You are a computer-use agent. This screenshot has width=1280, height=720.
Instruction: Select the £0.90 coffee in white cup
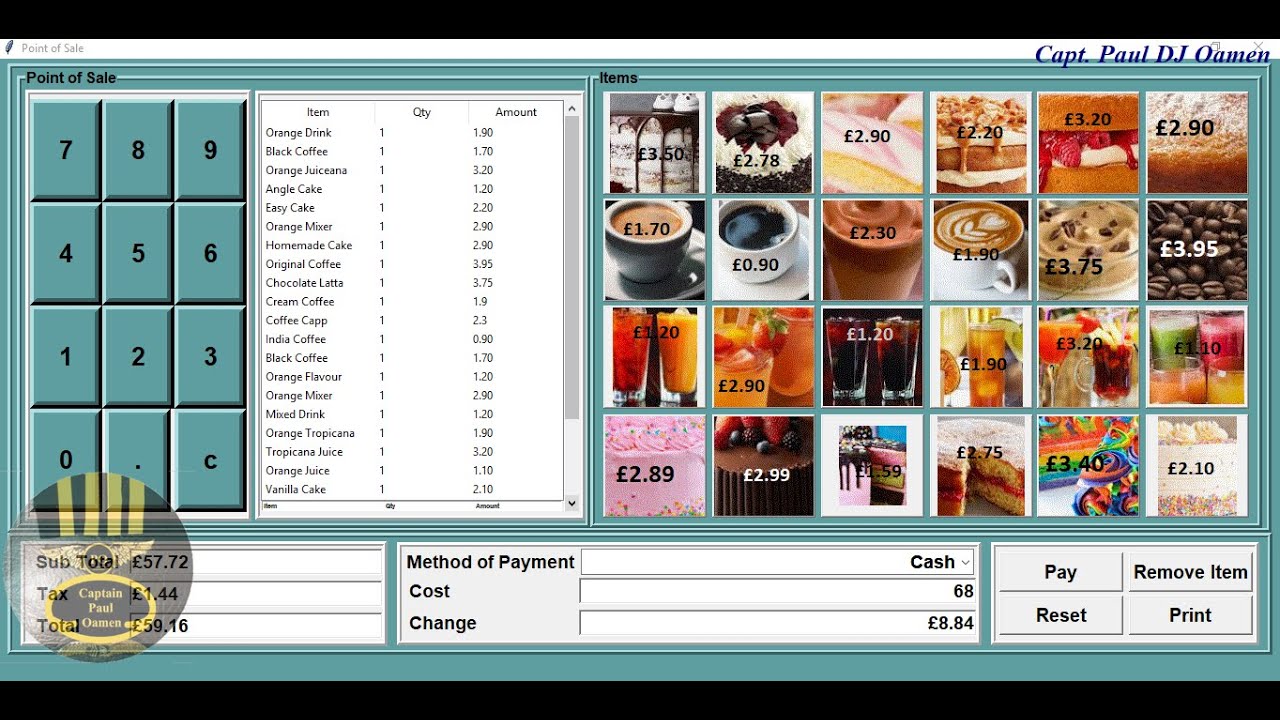tap(763, 250)
